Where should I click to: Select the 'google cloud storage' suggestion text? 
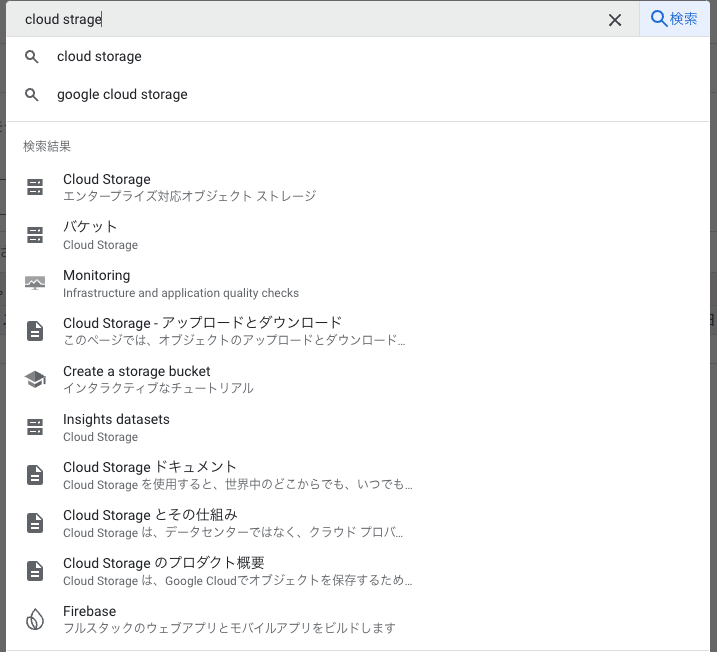click(122, 94)
